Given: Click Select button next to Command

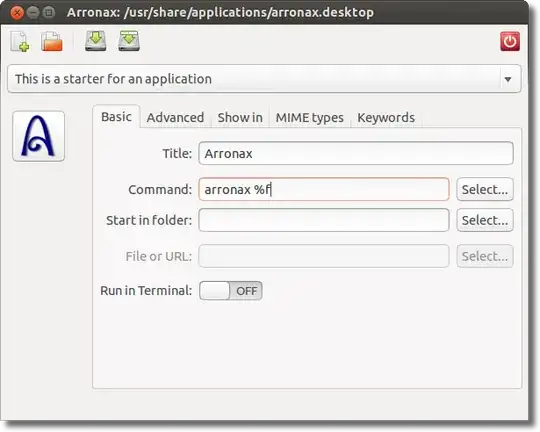Looking at the screenshot, I should pyautogui.click(x=485, y=189).
